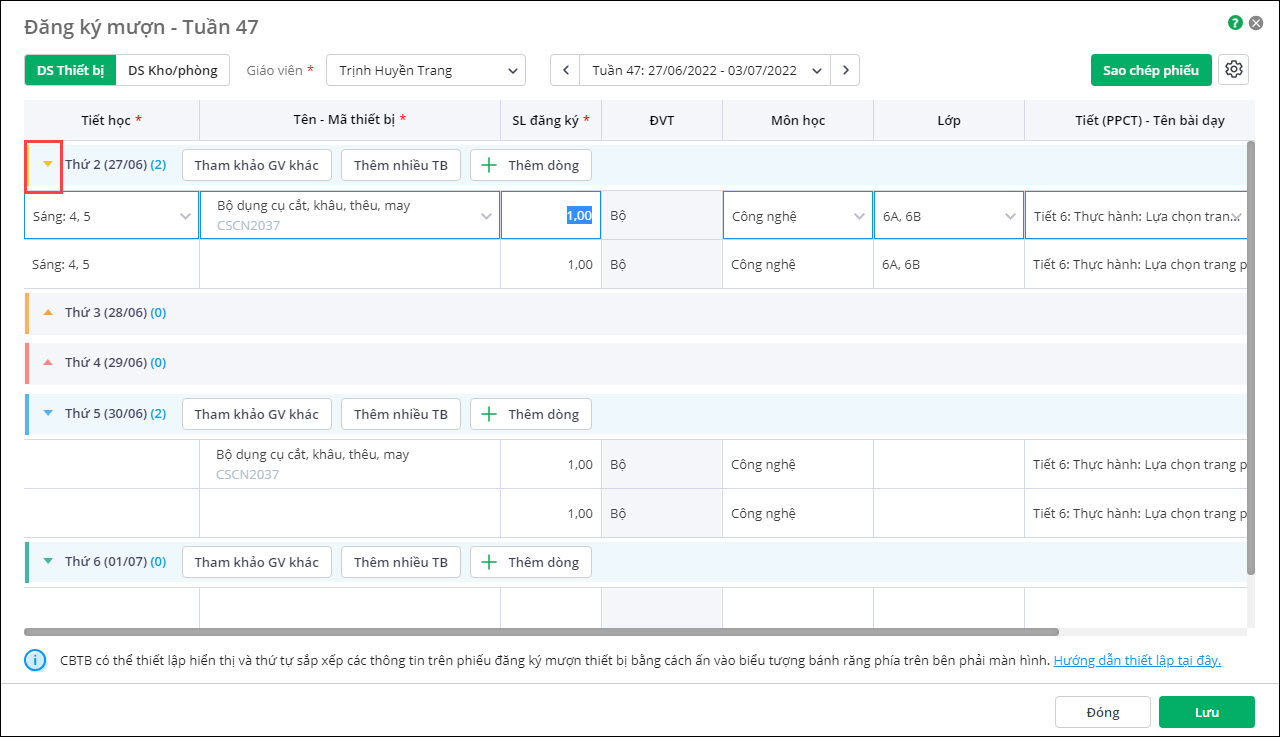Screen dimensions: 1280x737
Task: Clear the Tiết 6 lesson field
Action: (x=1236, y=216)
